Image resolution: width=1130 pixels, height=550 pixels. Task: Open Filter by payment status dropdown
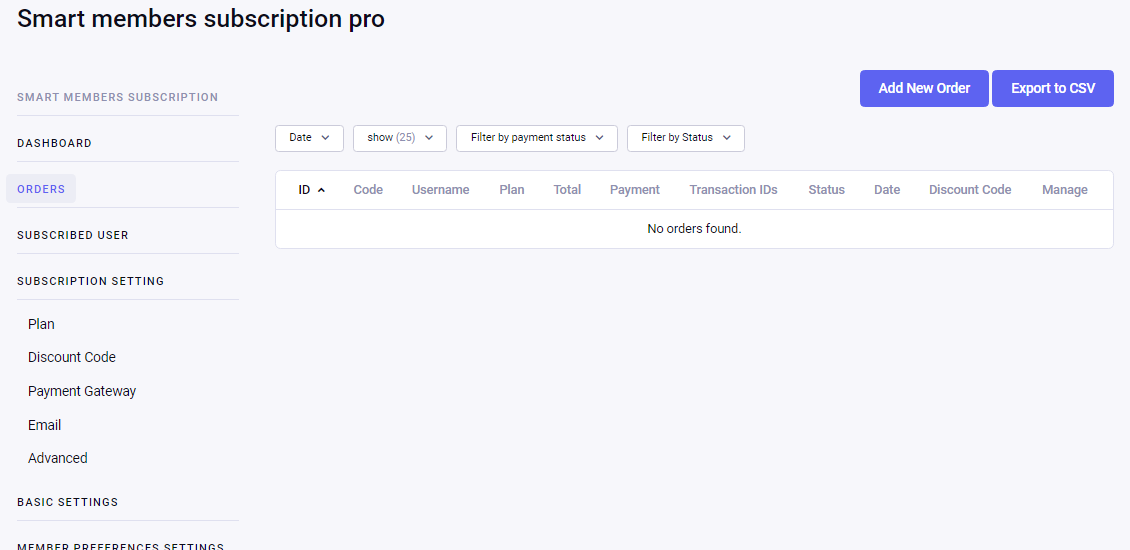pyautogui.click(x=536, y=138)
